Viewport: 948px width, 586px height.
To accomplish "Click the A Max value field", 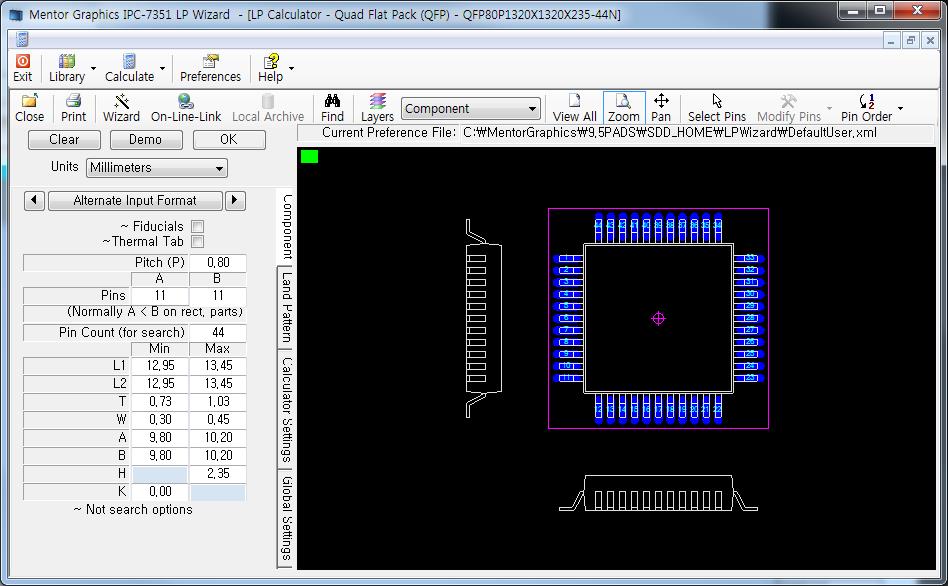I will (218, 438).
